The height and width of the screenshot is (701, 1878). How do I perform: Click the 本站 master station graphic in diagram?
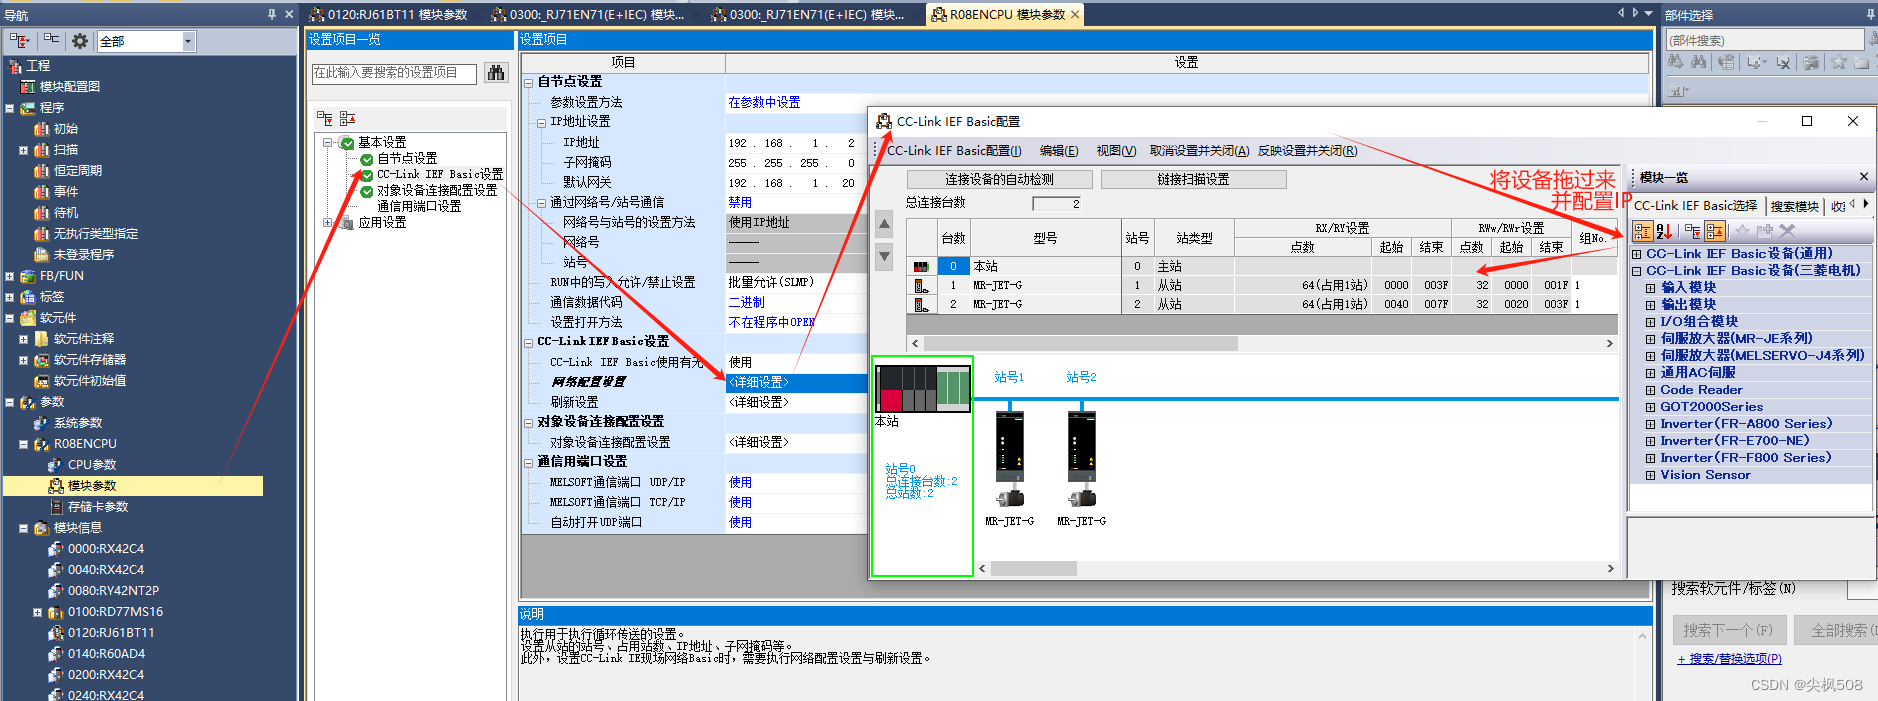click(x=922, y=388)
